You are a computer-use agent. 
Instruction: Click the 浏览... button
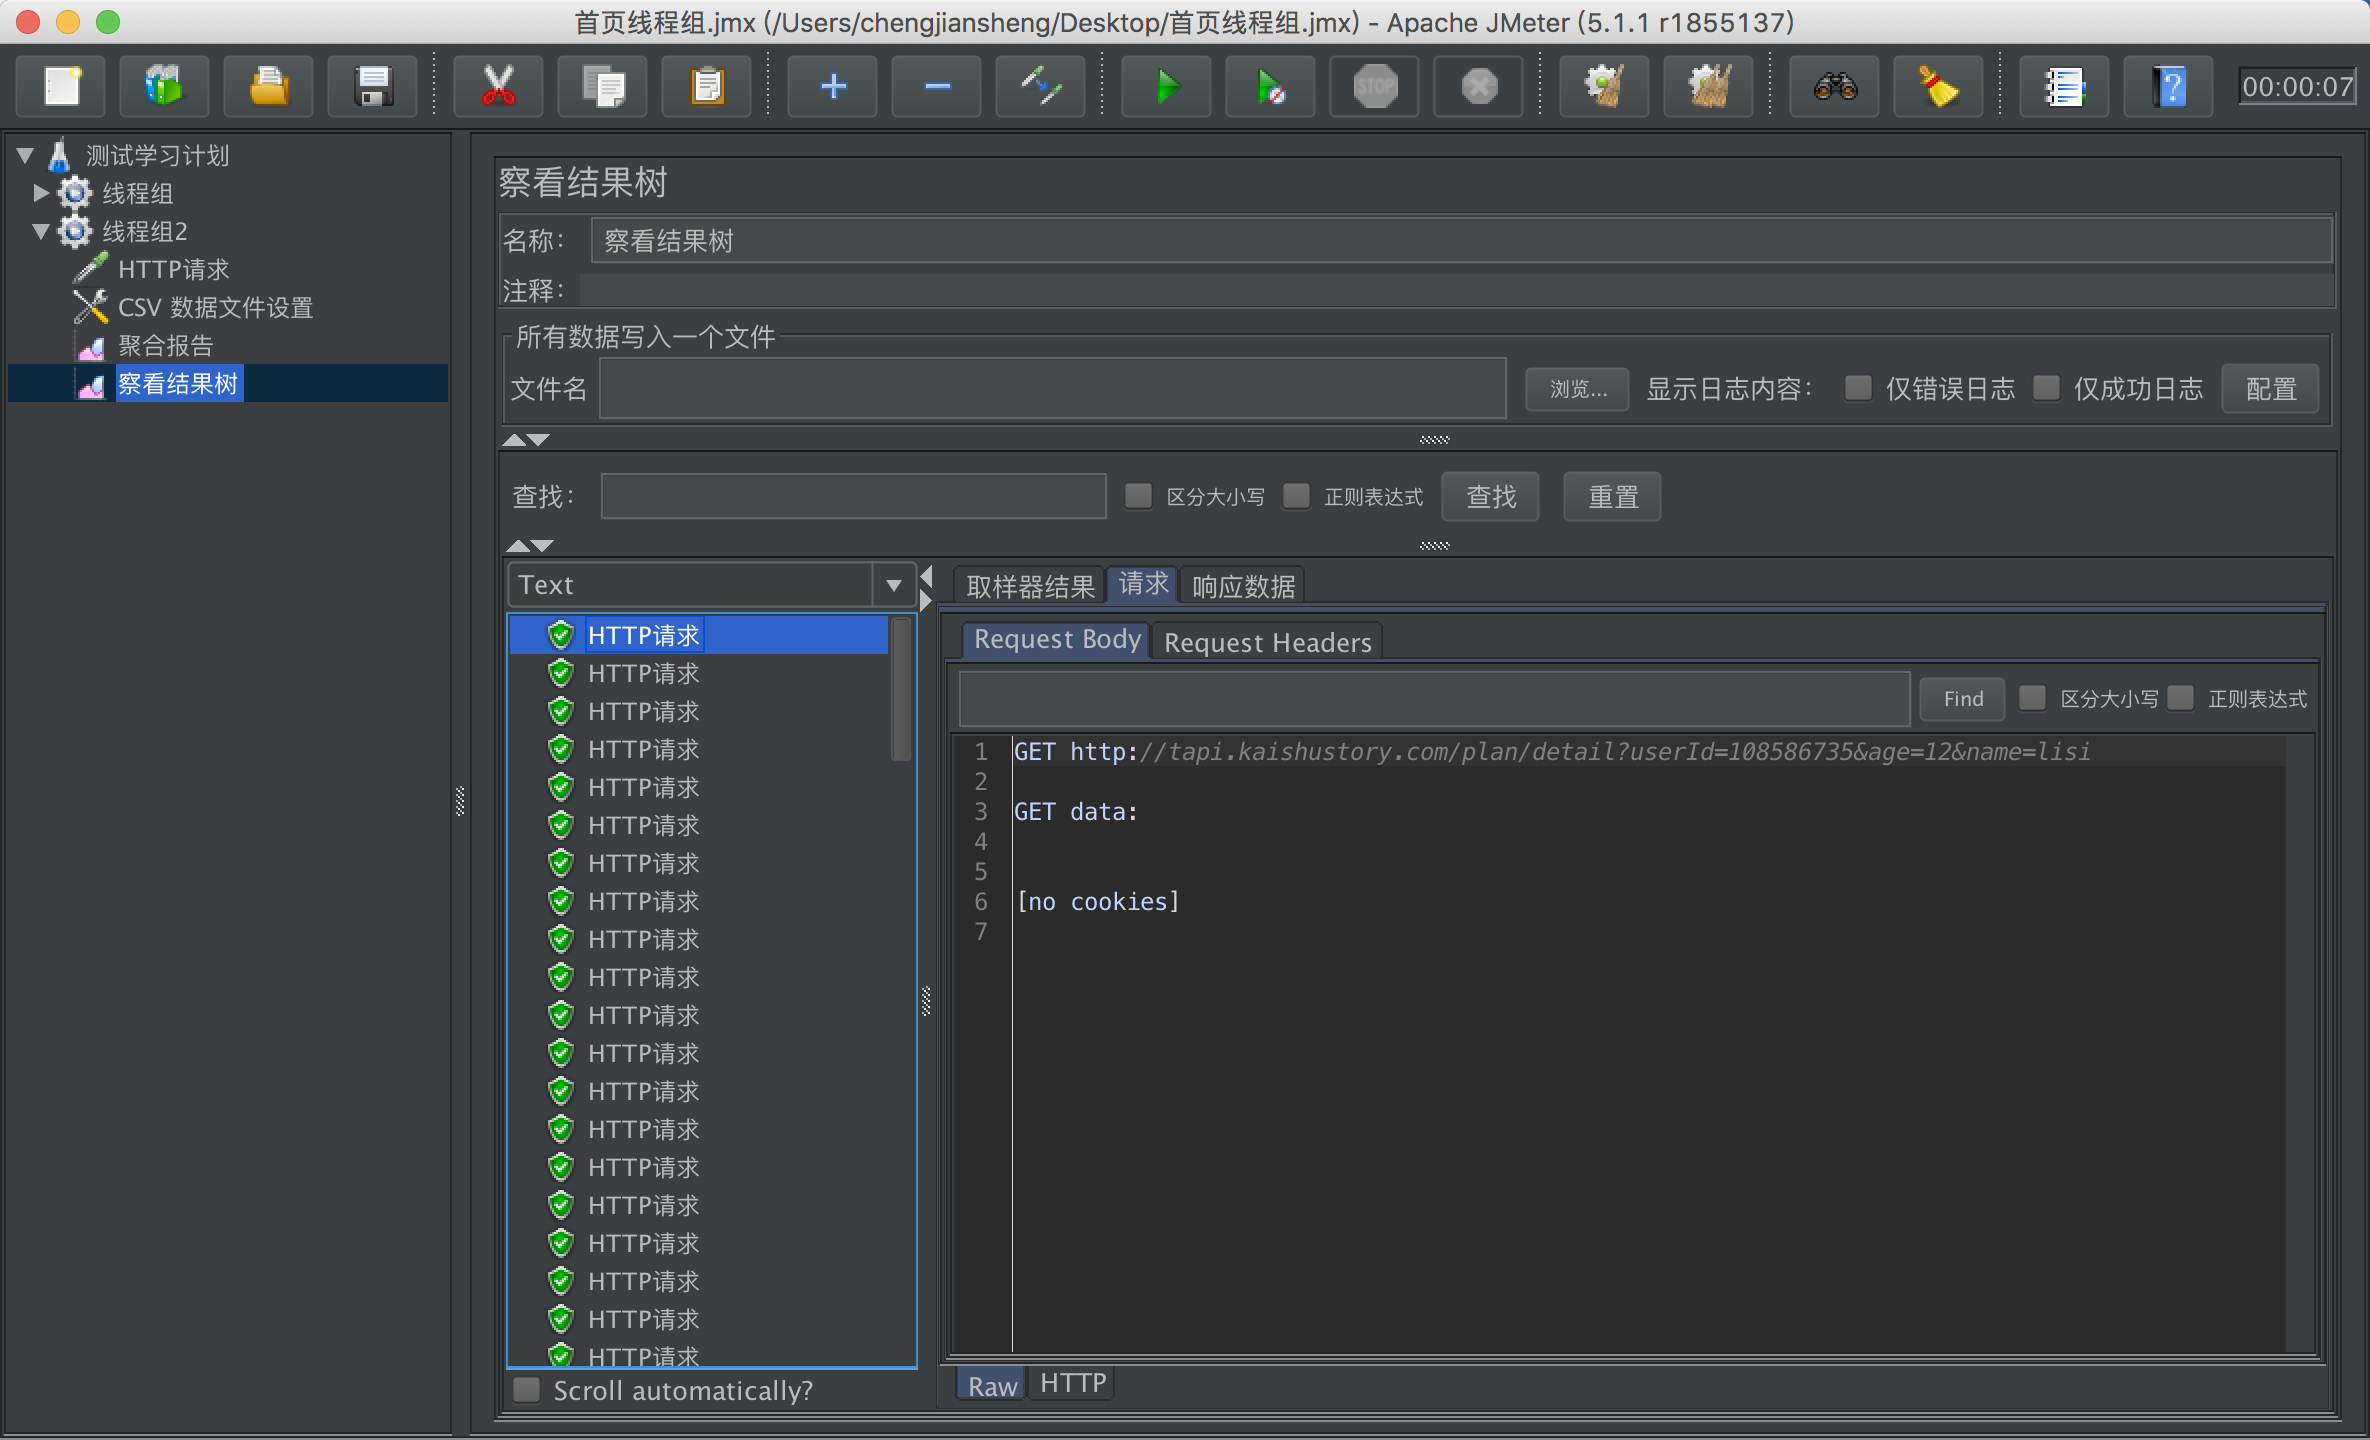point(1578,389)
